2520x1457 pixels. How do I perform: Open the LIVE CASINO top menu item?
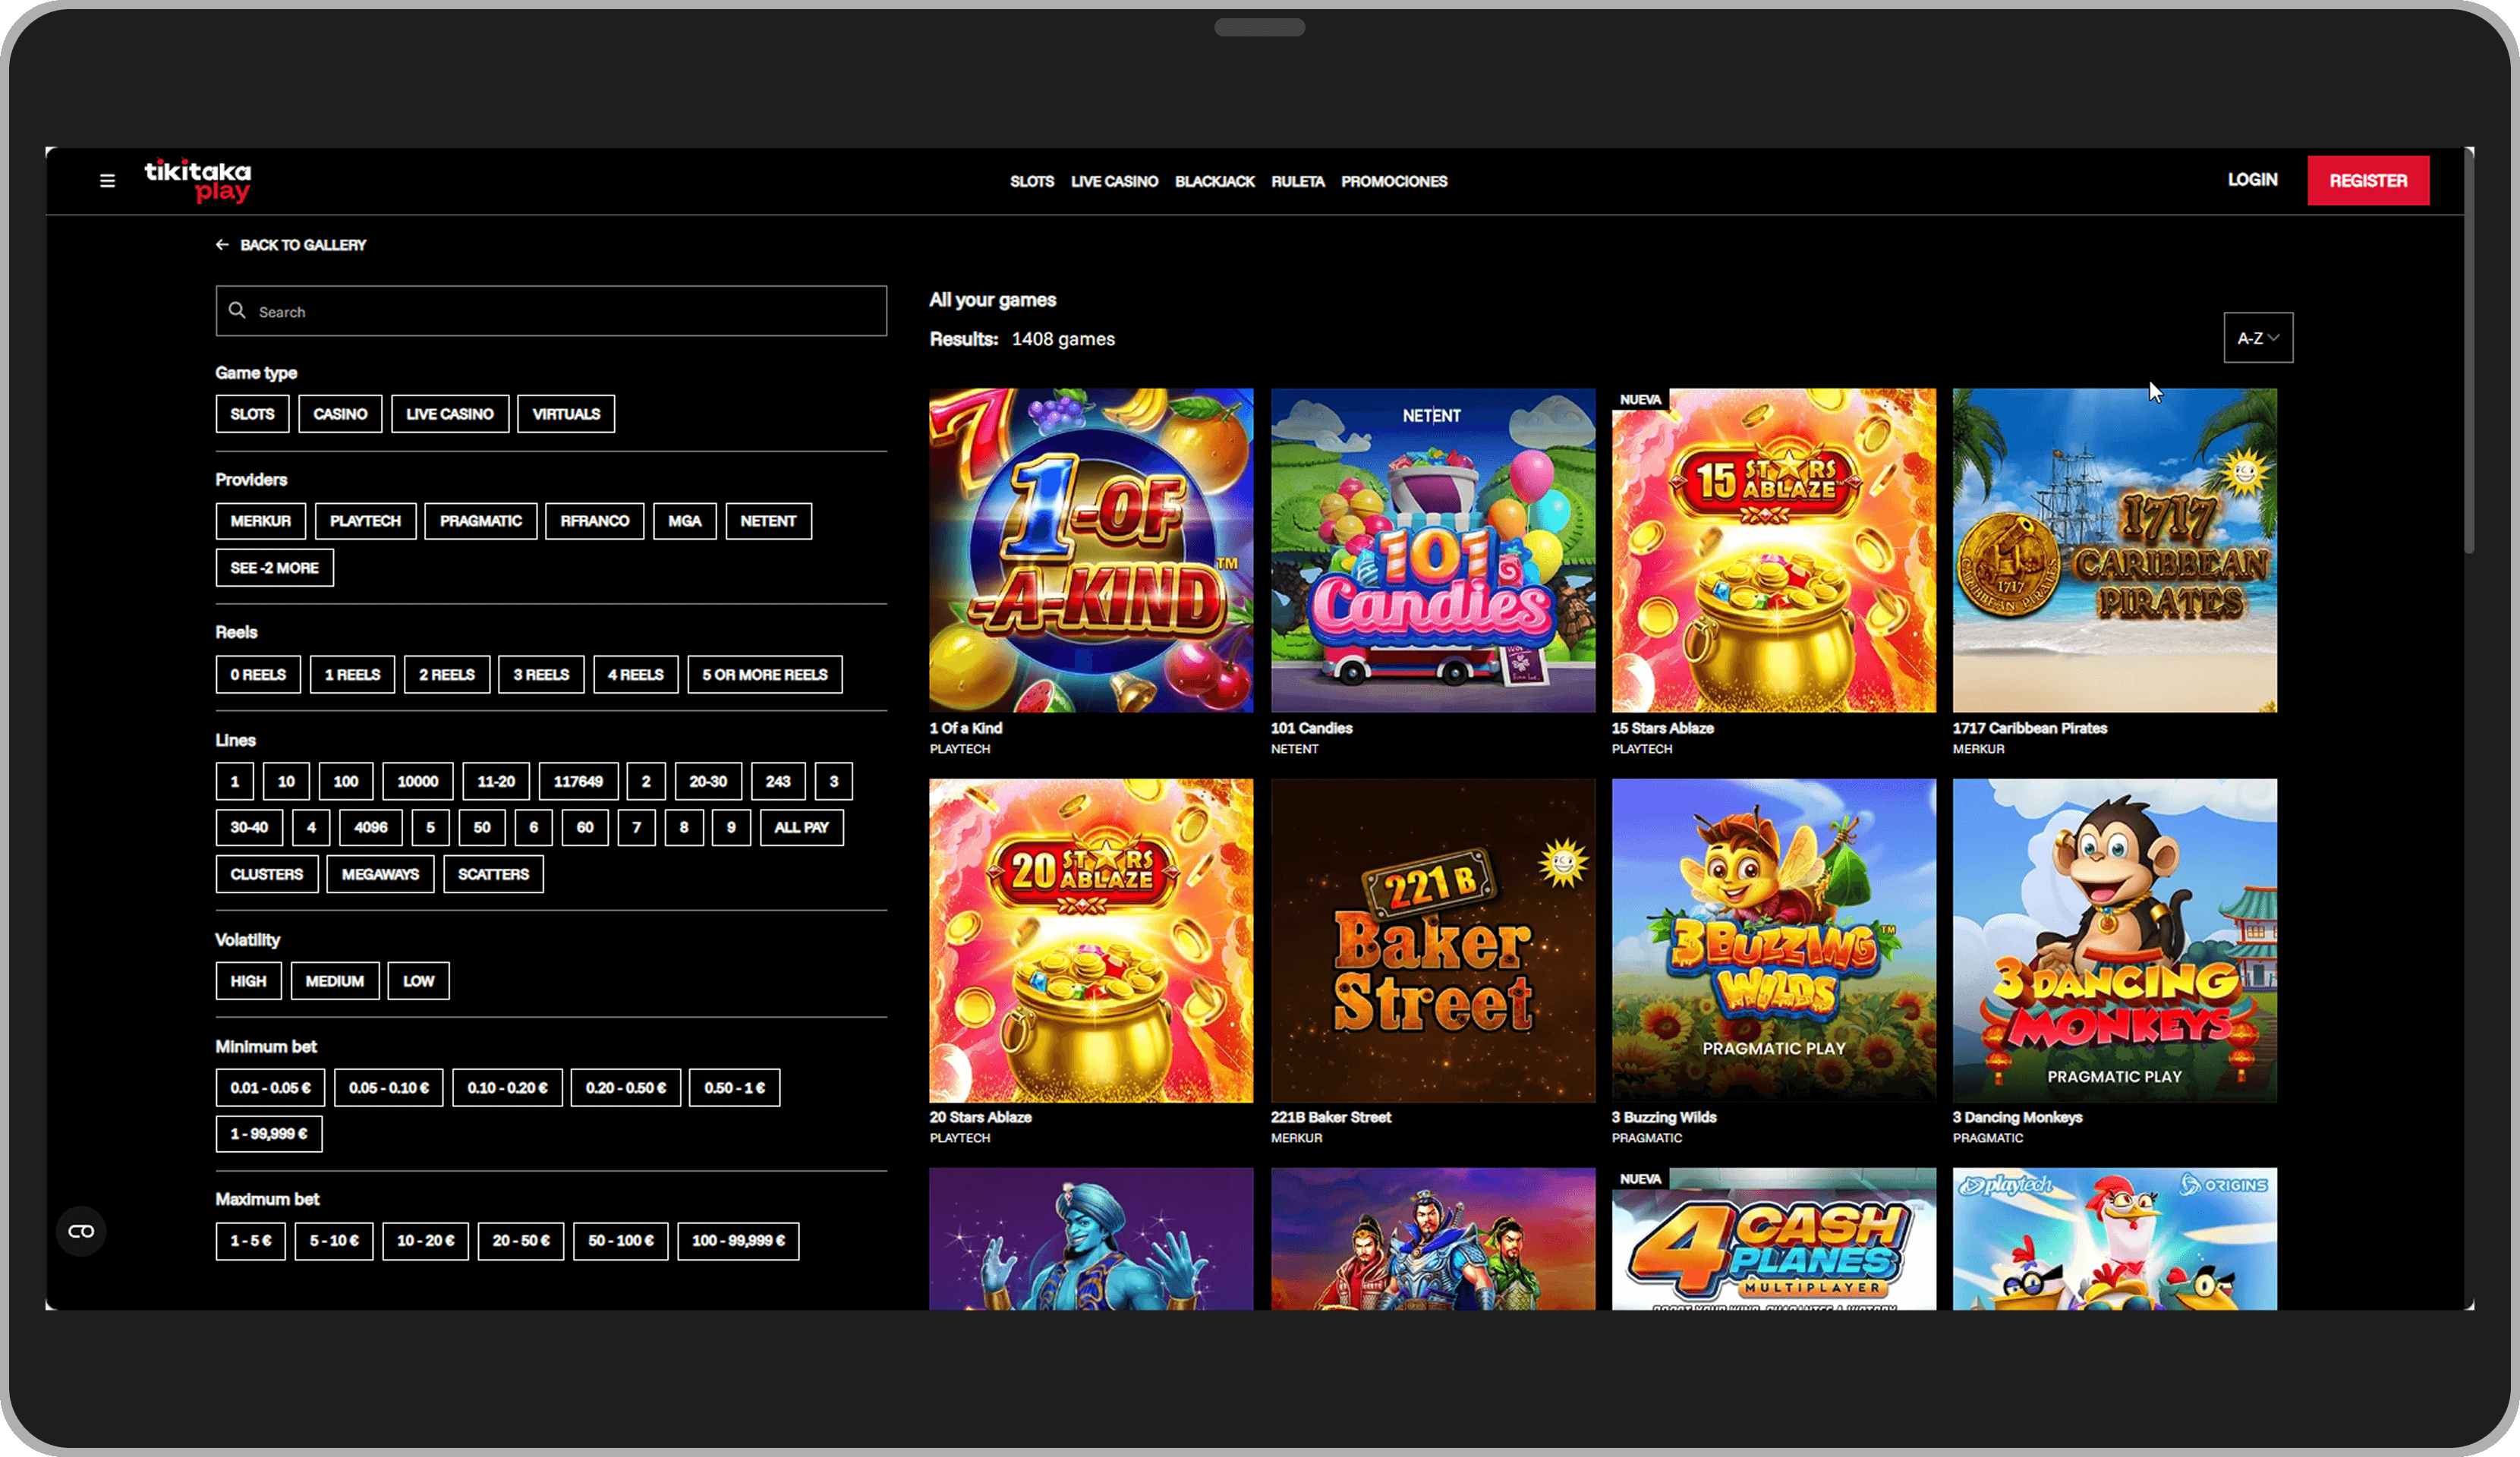(1114, 181)
